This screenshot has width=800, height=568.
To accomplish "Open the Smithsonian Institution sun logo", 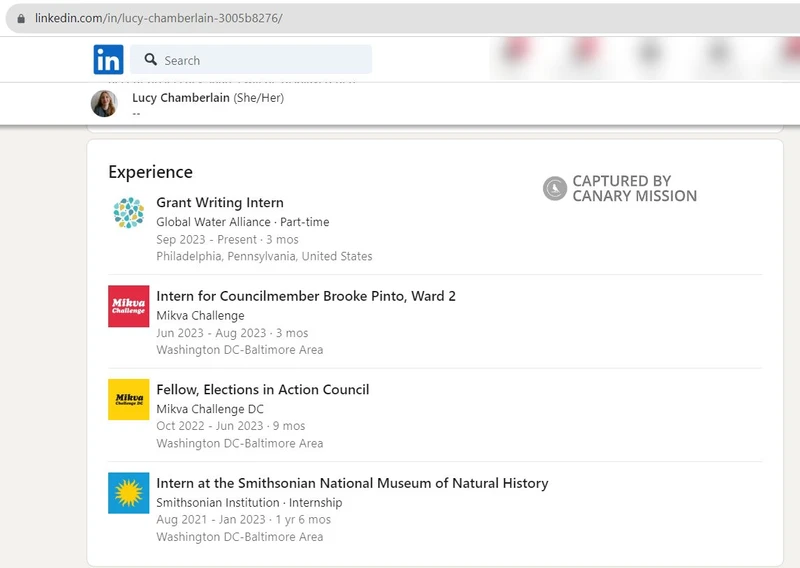I will 129,493.
